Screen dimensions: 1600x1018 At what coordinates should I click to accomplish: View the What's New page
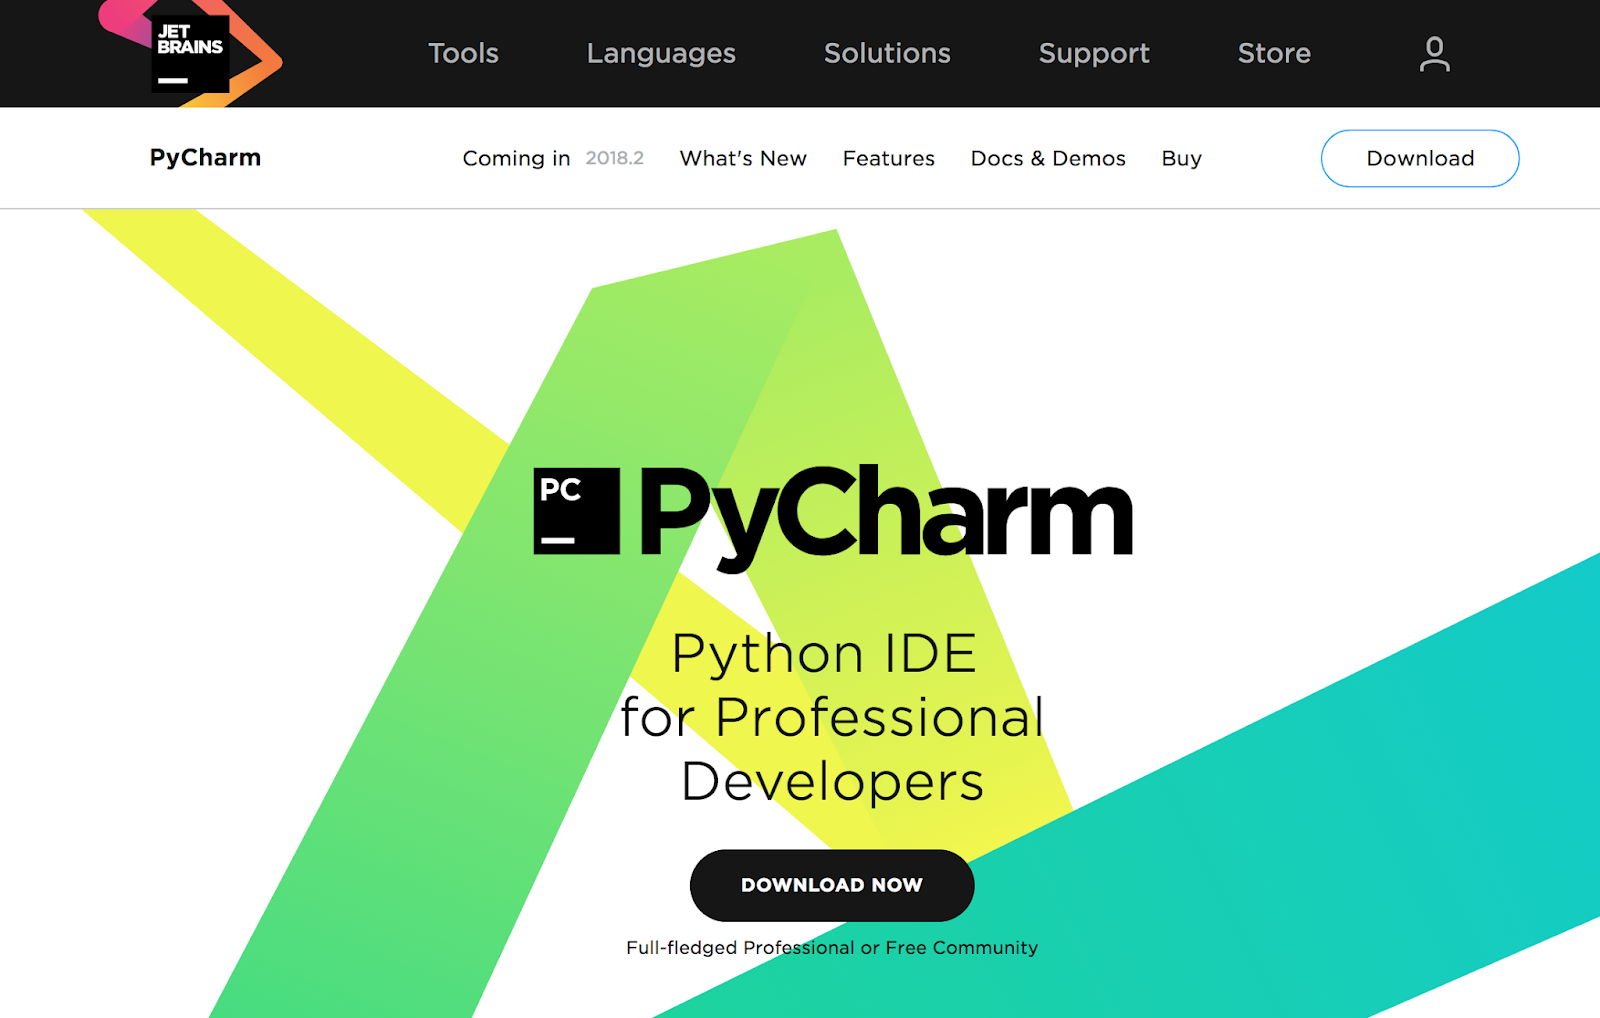(x=743, y=158)
